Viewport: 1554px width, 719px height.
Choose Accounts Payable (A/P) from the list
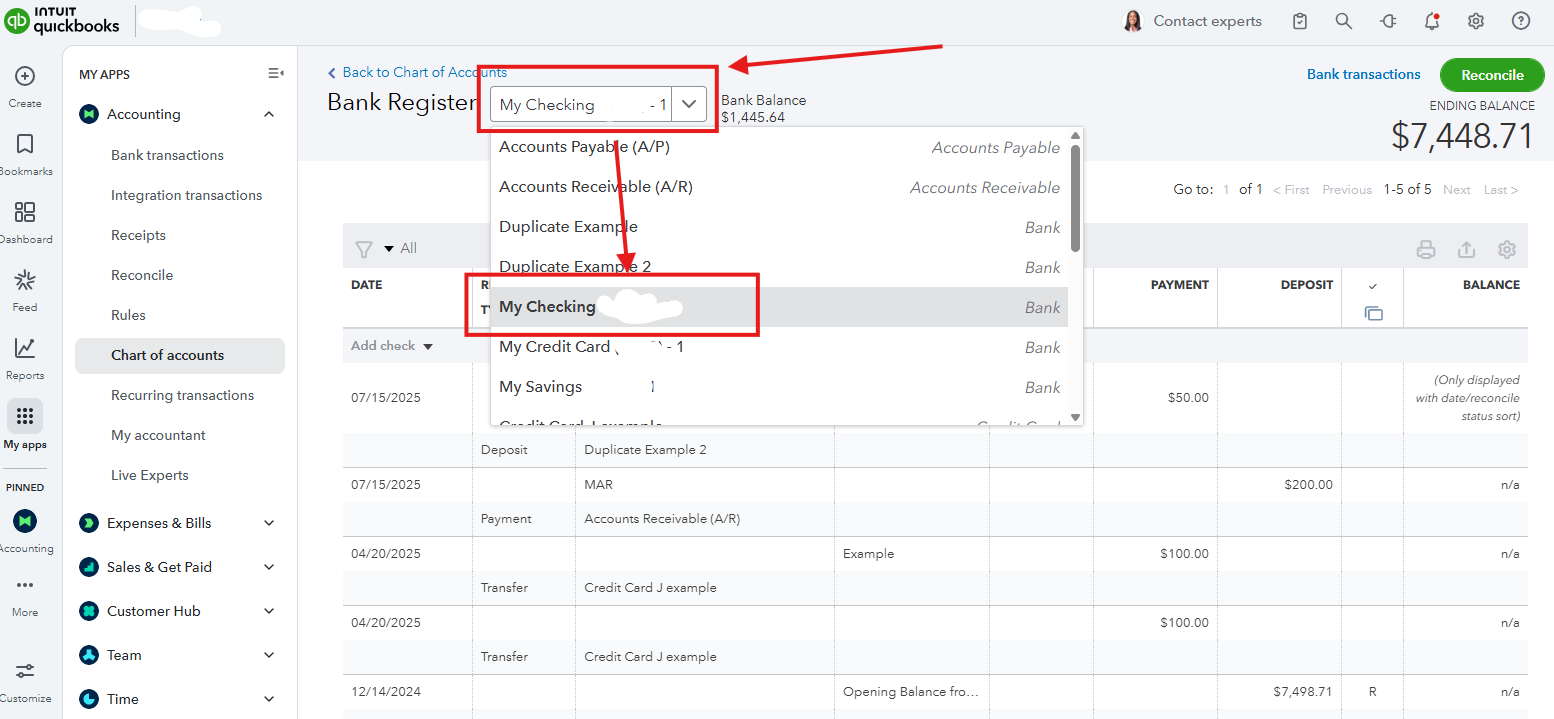779,148
